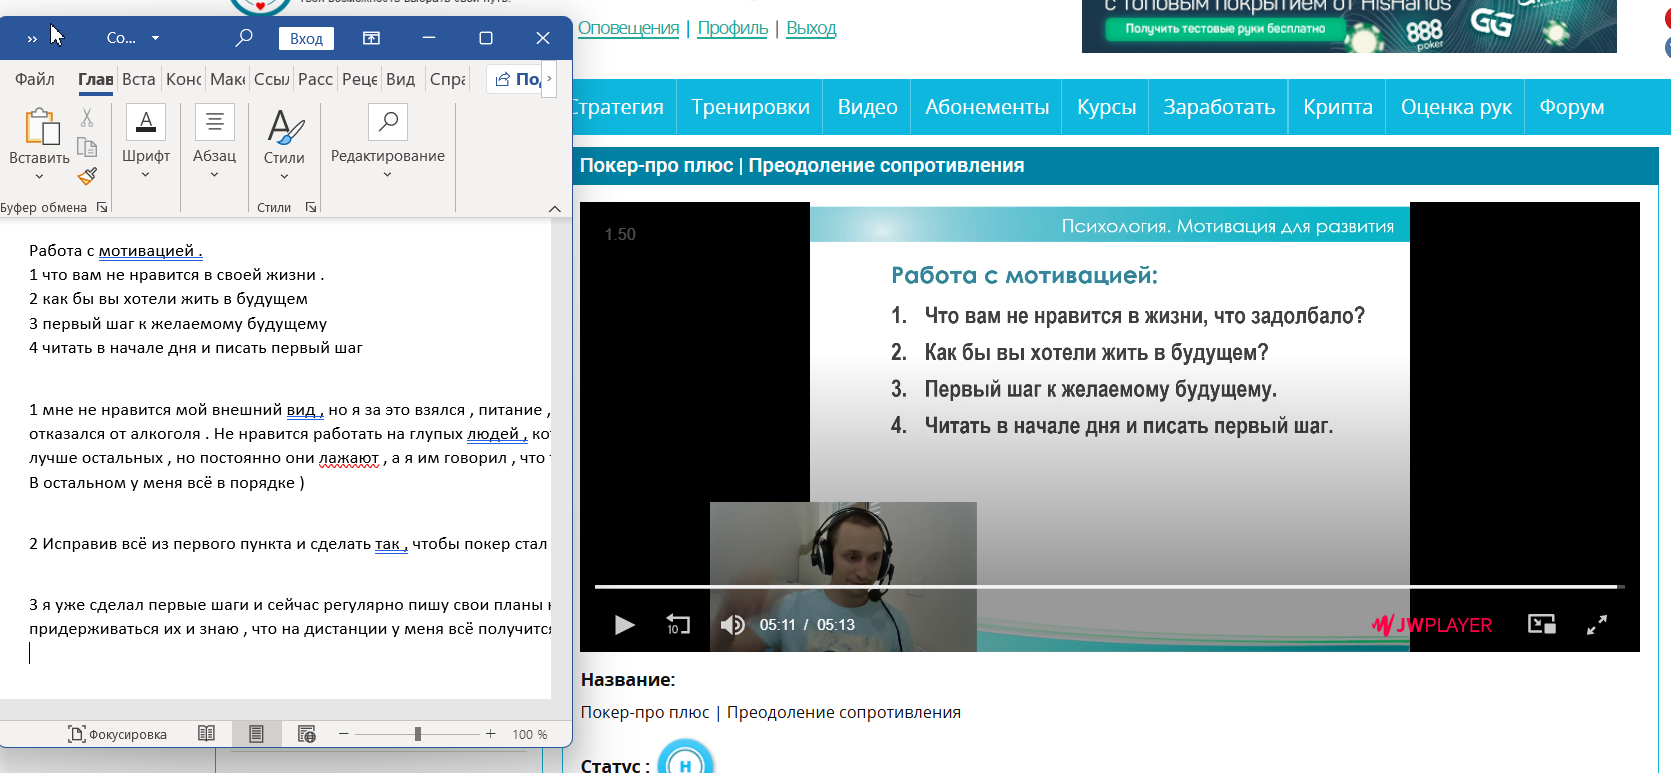Image resolution: width=1671 pixels, height=773 pixels.
Task: Open the Вид ribbon tab
Action: 400,79
